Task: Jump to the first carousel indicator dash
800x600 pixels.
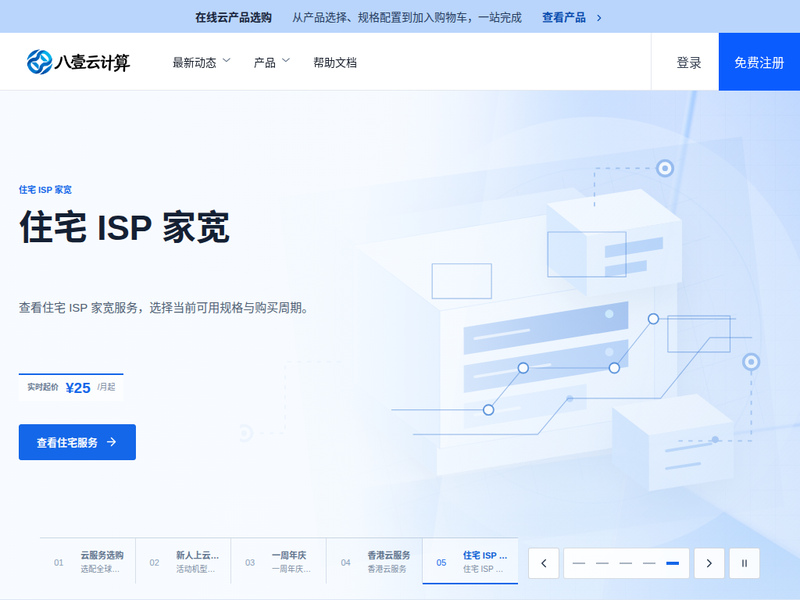Action: (579, 563)
